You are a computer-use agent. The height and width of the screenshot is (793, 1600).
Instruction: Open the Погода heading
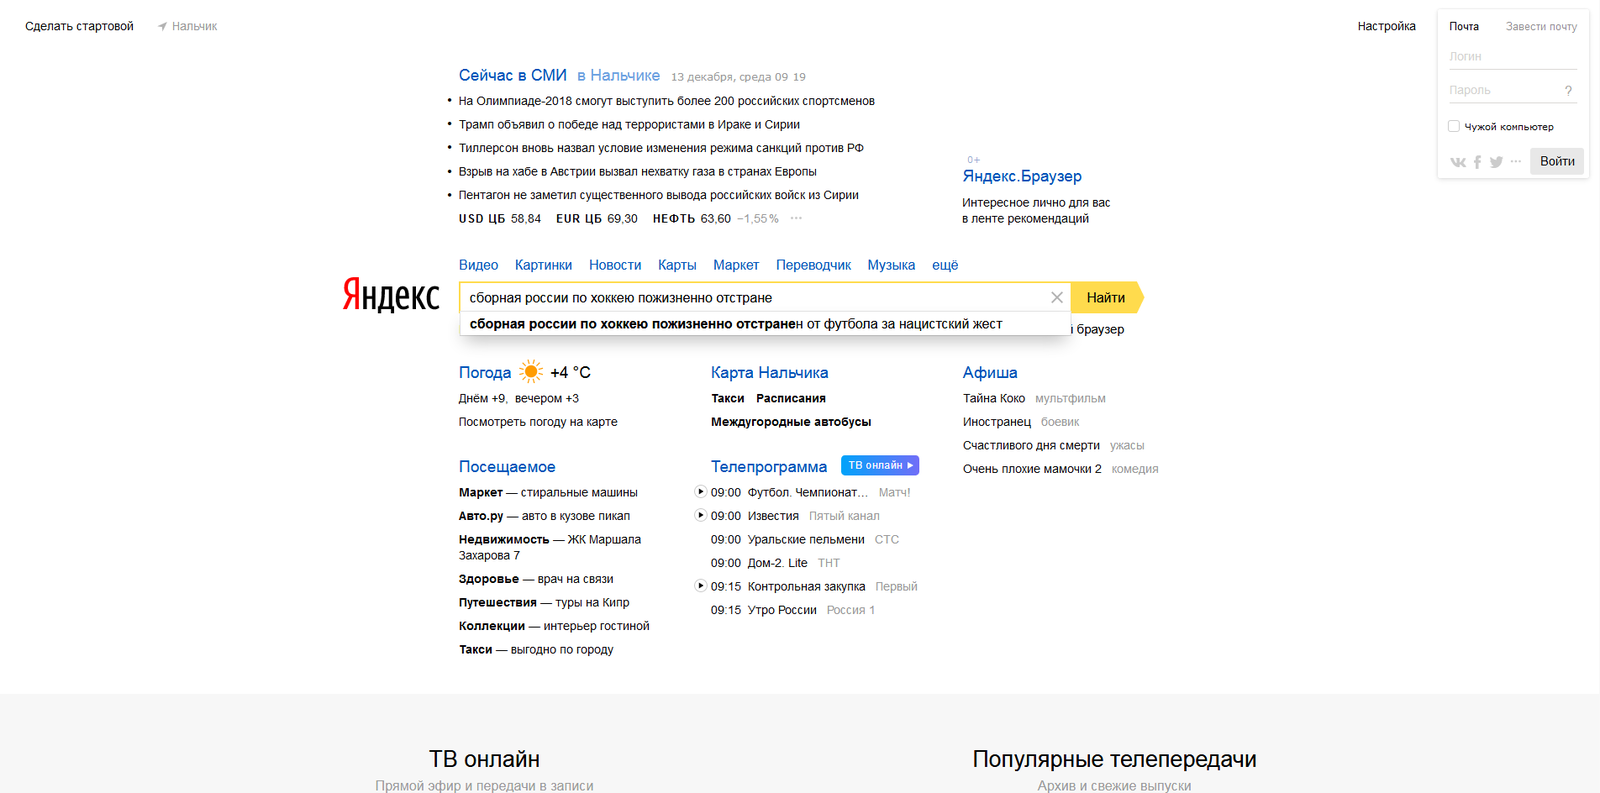(485, 372)
